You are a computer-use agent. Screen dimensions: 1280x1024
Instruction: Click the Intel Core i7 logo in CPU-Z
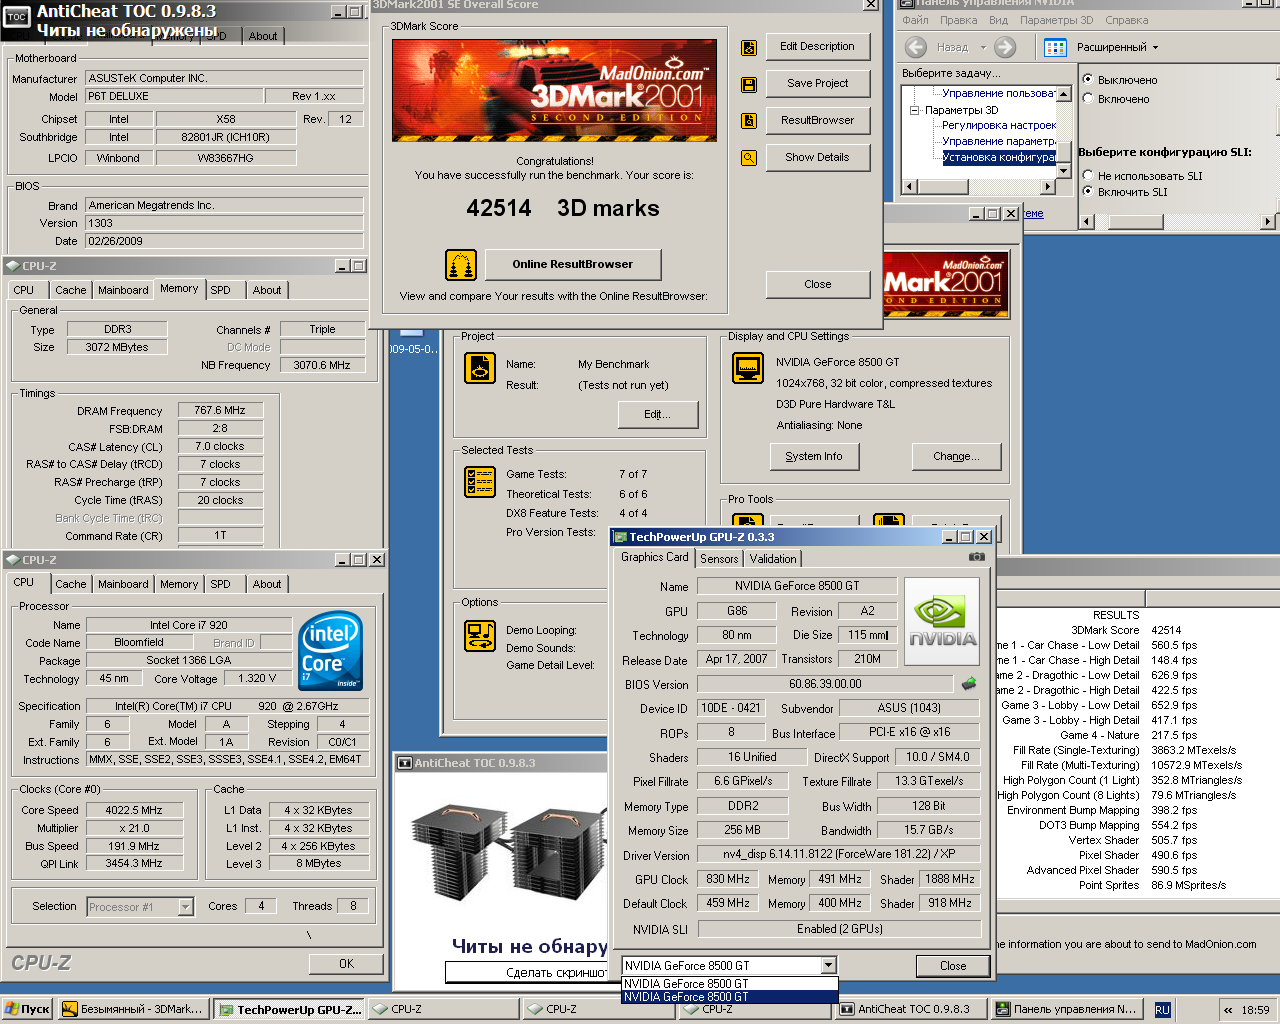pos(331,651)
